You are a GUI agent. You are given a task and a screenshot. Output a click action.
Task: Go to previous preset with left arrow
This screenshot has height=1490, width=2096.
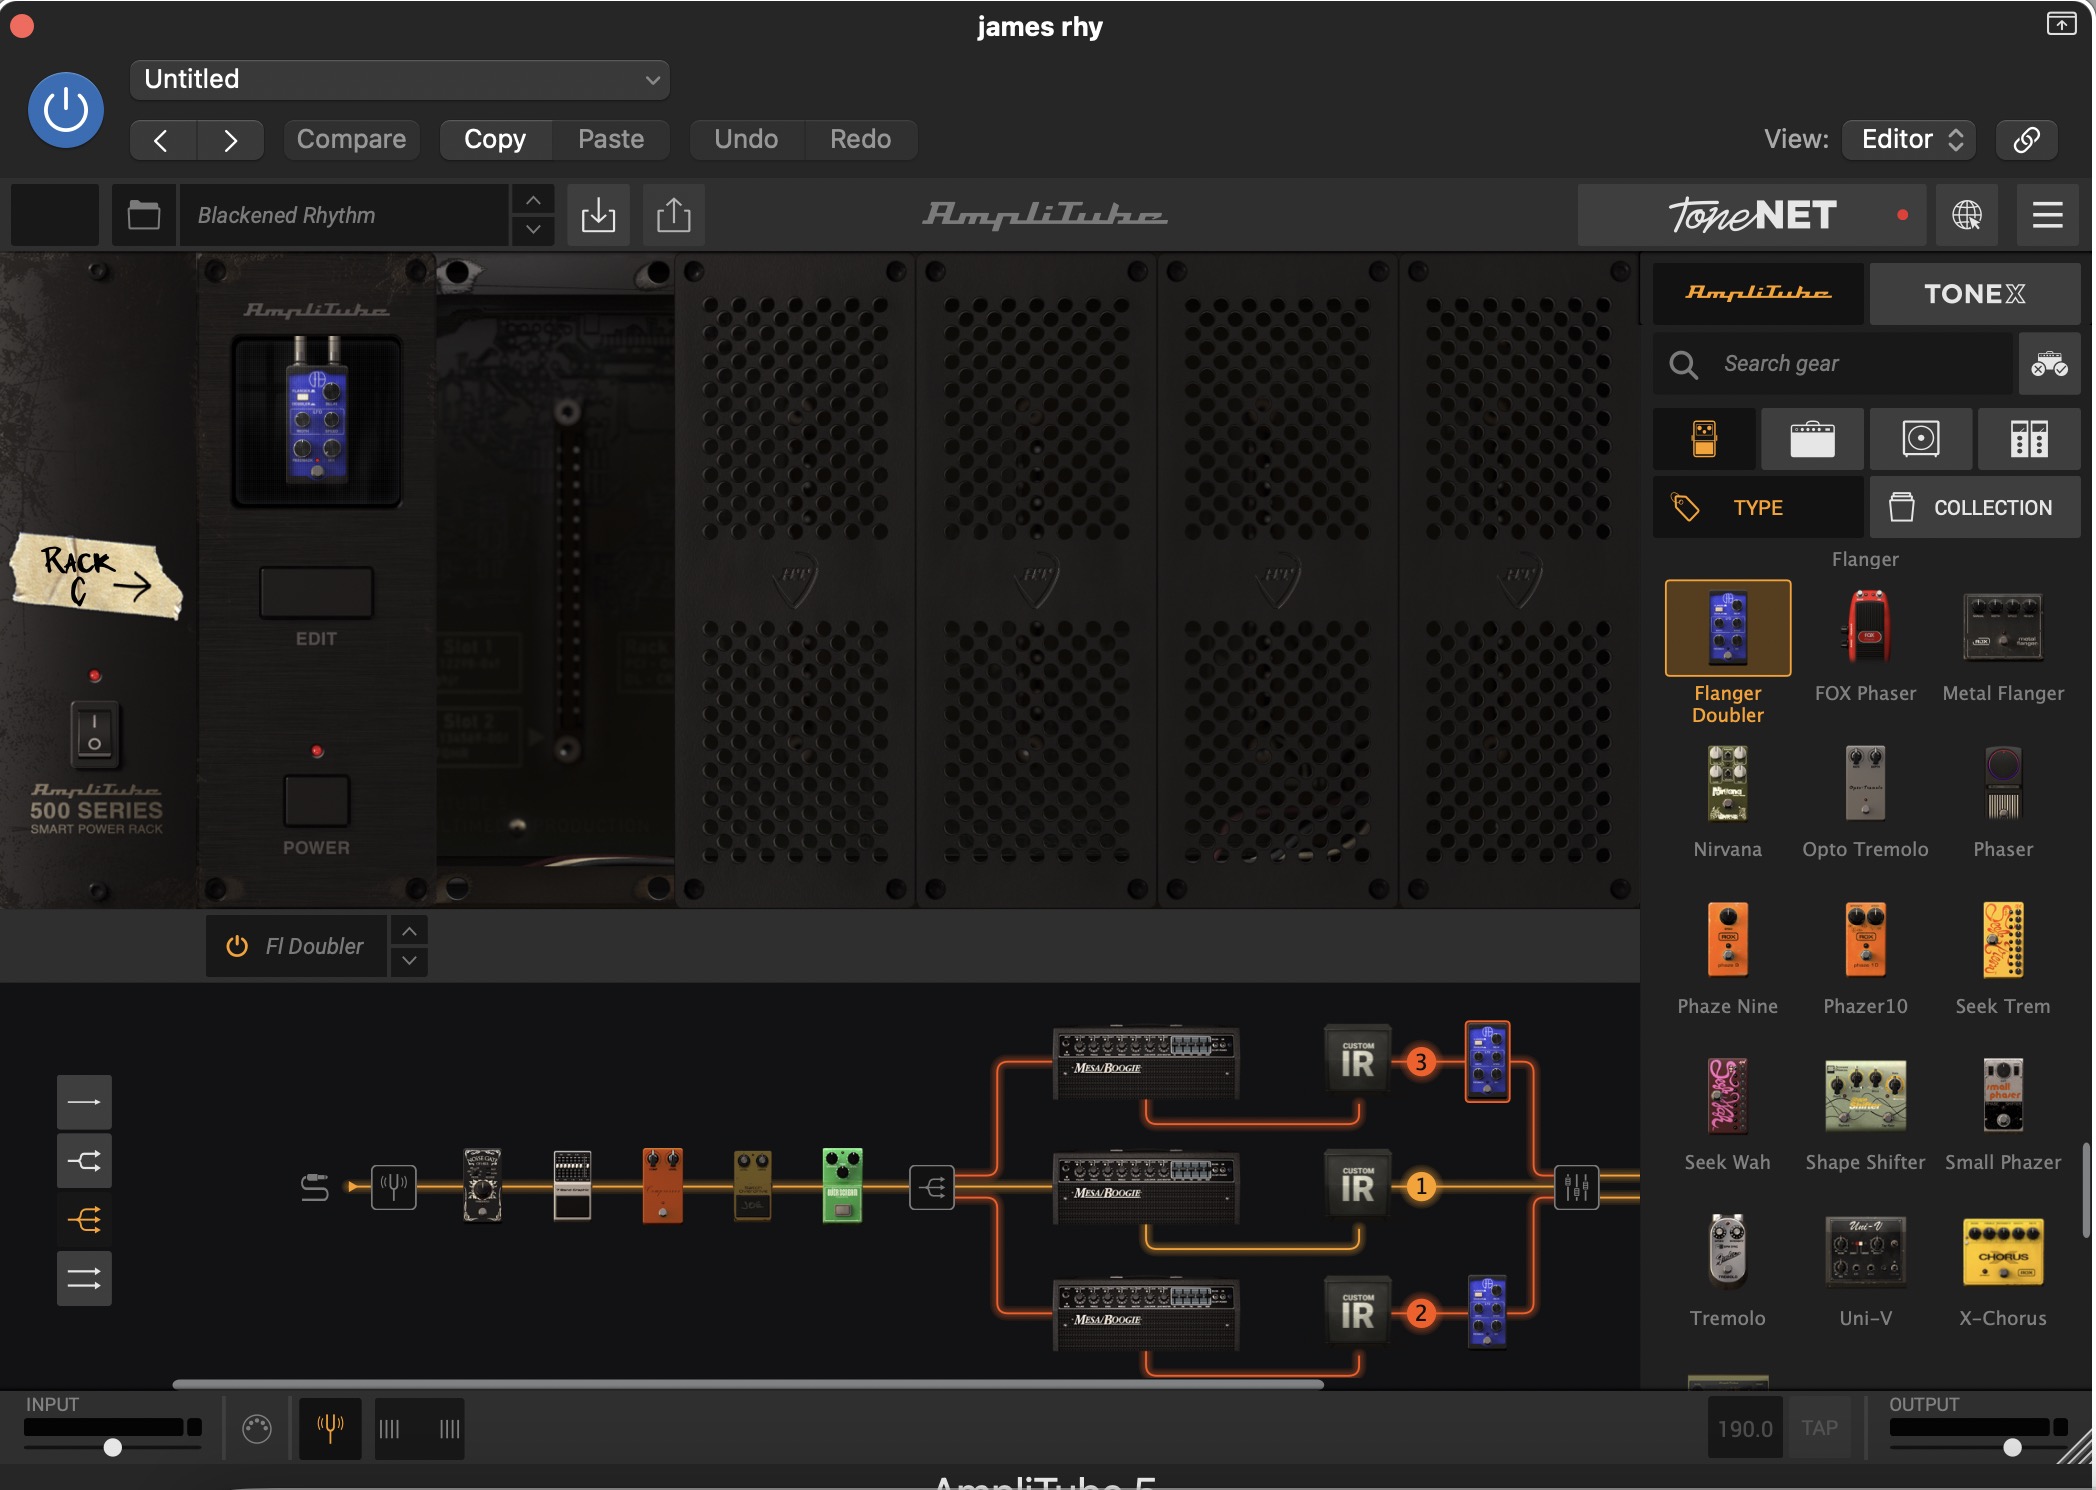(x=162, y=140)
